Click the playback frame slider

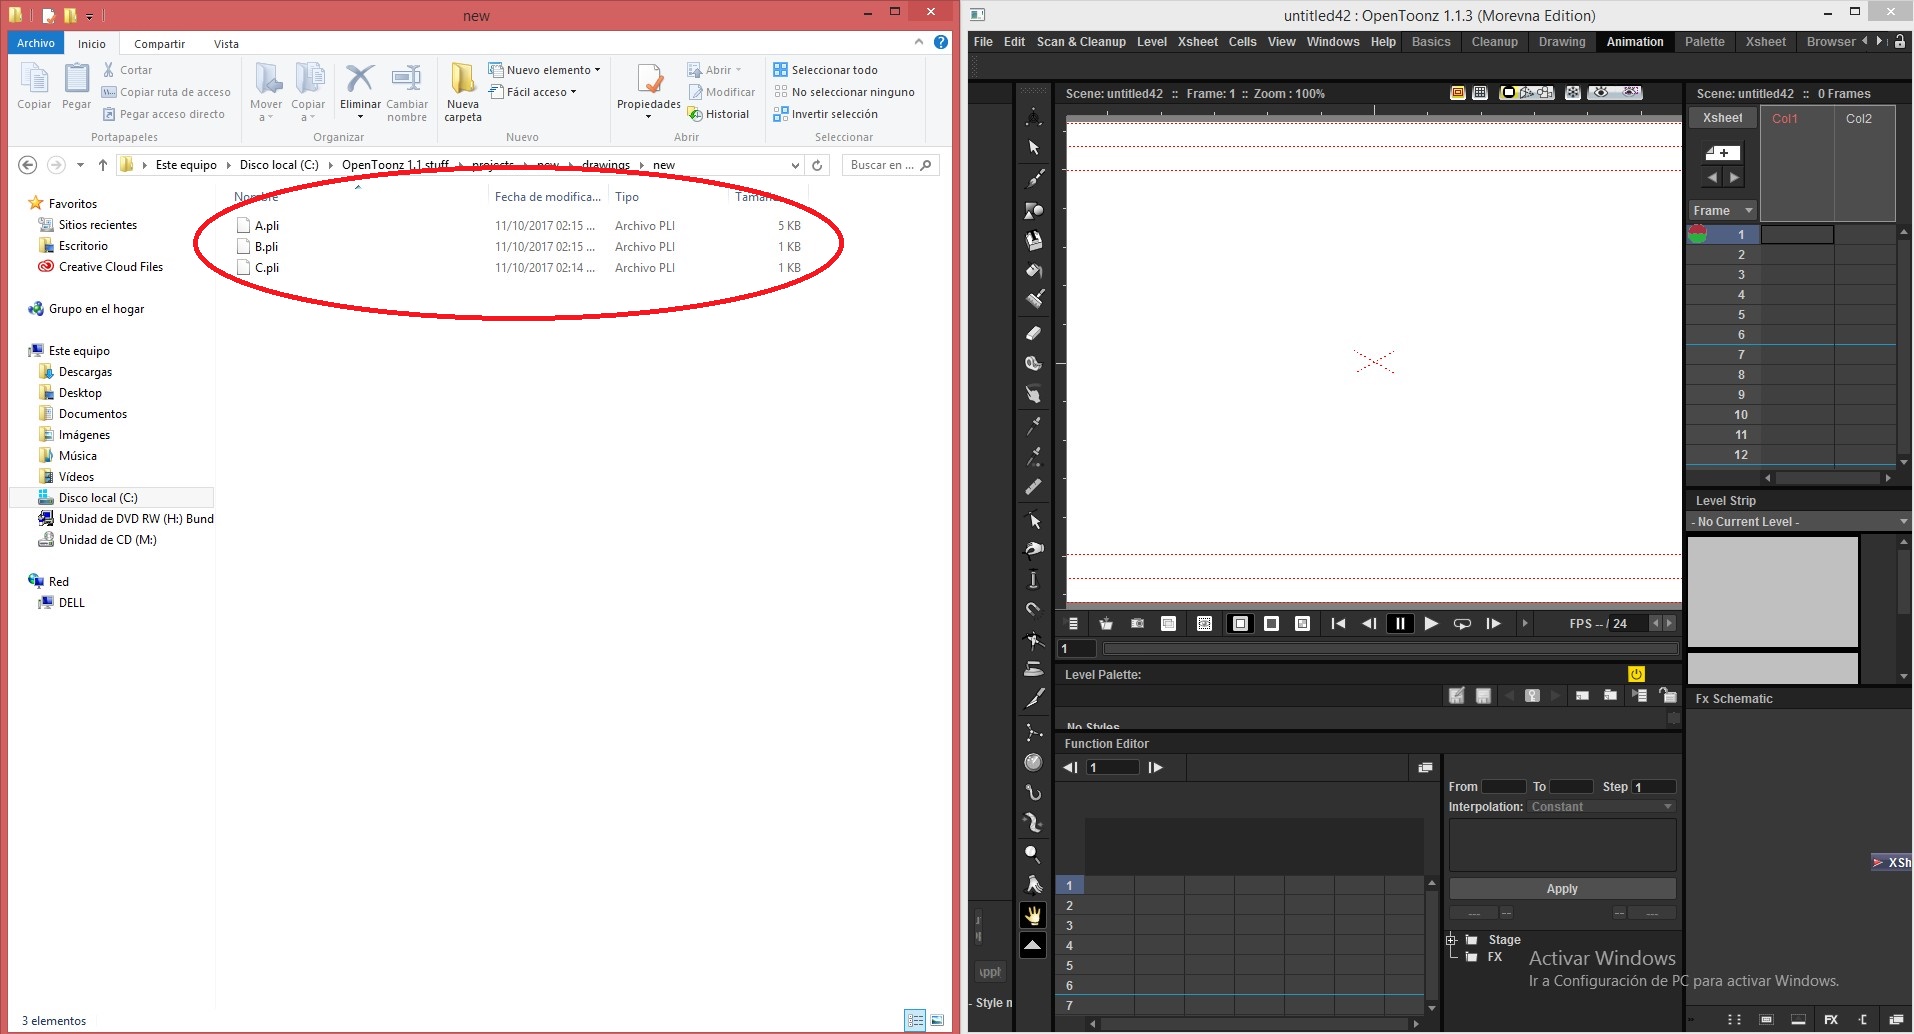click(1390, 648)
